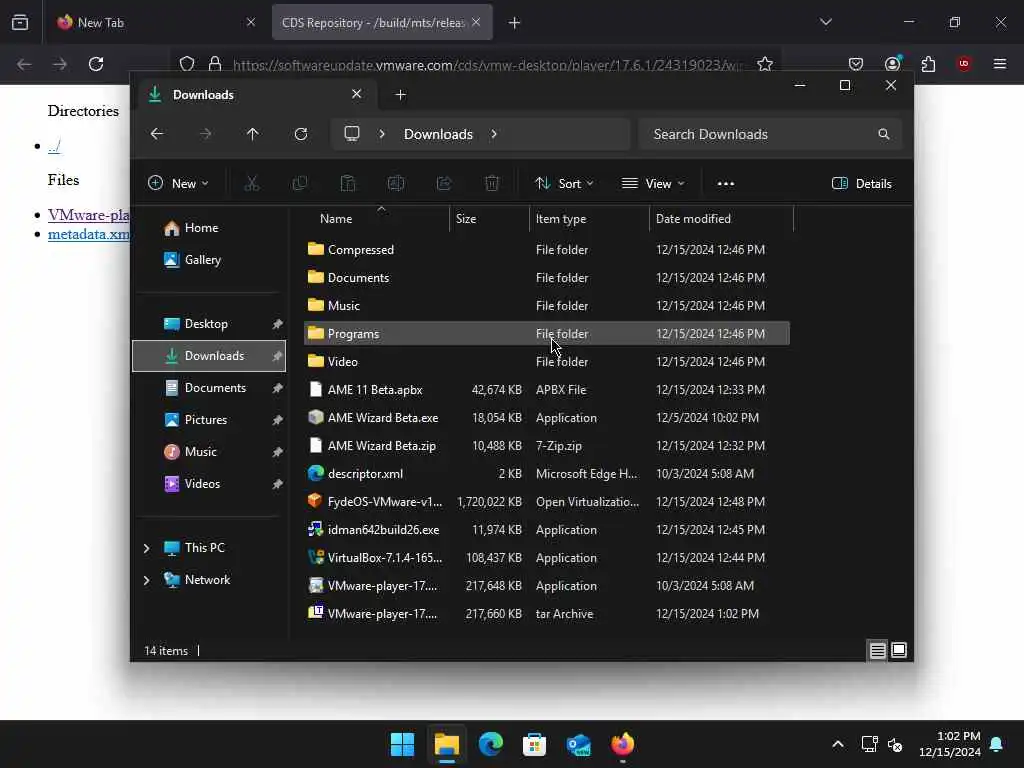Click chevron before Downloads in address bar
Image resolution: width=1024 pixels, height=768 pixels.
(x=382, y=134)
